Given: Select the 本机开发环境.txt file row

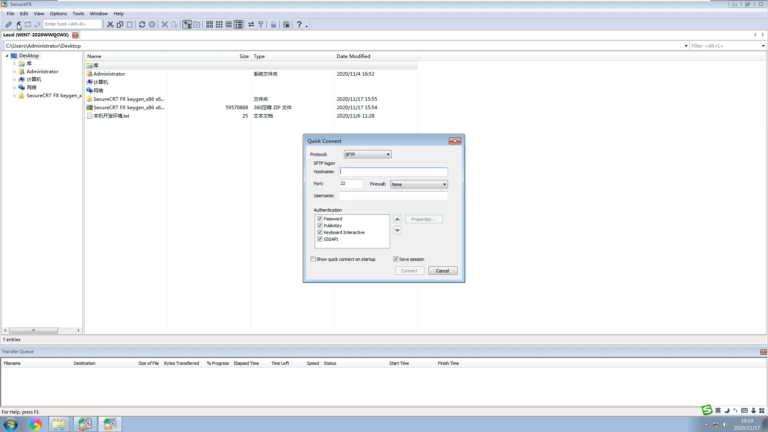Looking at the screenshot, I should (x=251, y=116).
